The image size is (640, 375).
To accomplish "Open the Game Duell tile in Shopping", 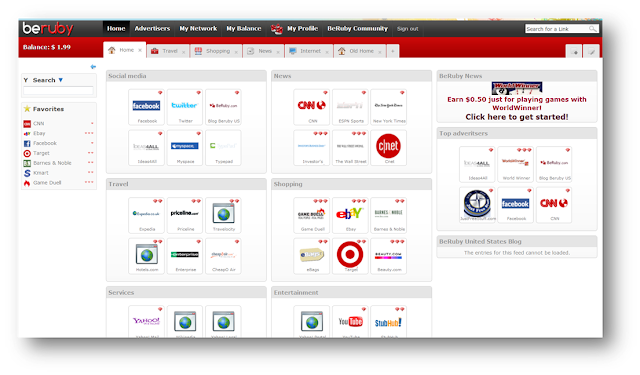I will [x=312, y=215].
